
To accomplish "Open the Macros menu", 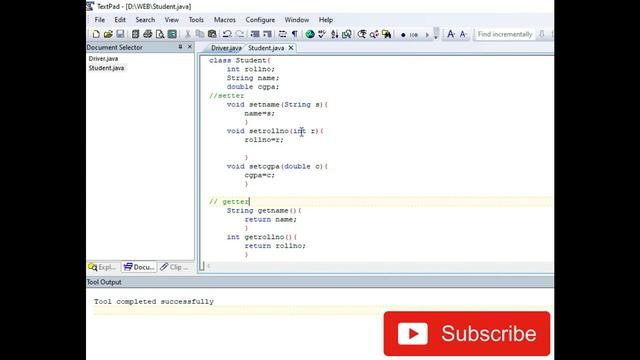I will click(224, 20).
